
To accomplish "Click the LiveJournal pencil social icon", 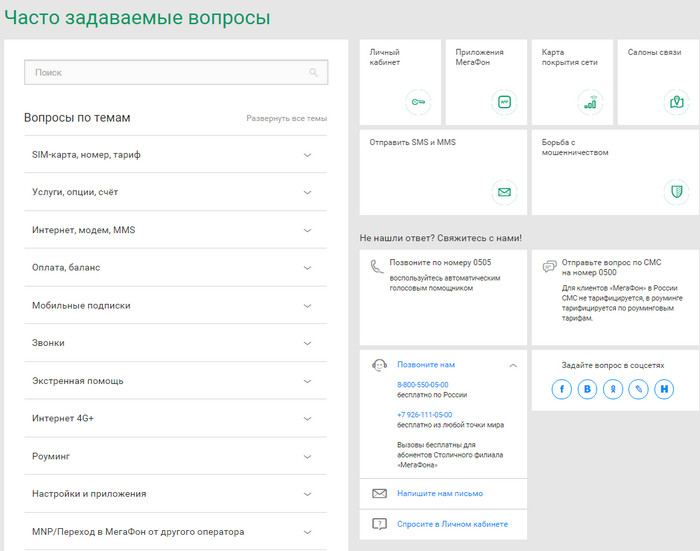I will click(638, 389).
